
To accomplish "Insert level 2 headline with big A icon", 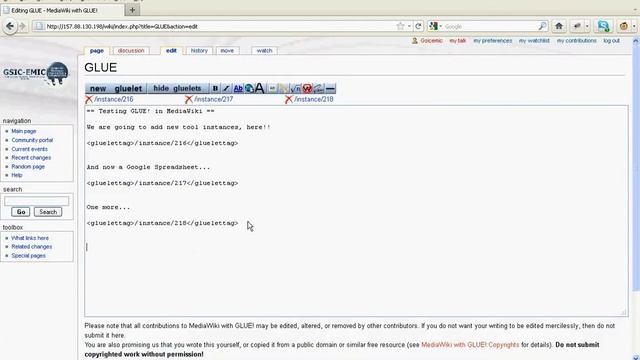I will 260,88.
